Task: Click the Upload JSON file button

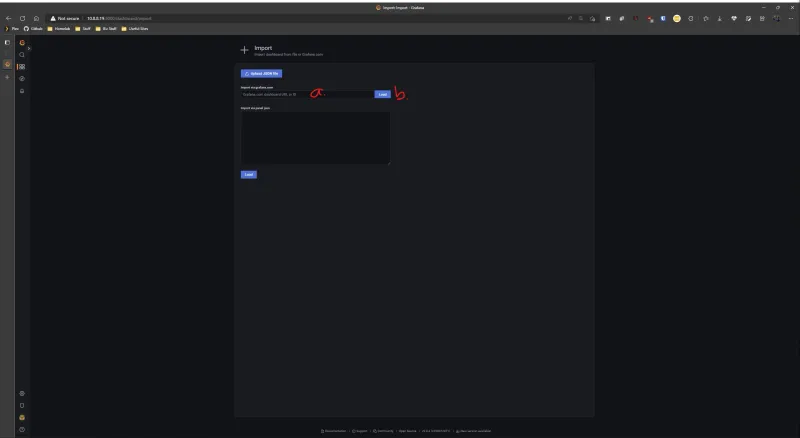Action: (261, 74)
